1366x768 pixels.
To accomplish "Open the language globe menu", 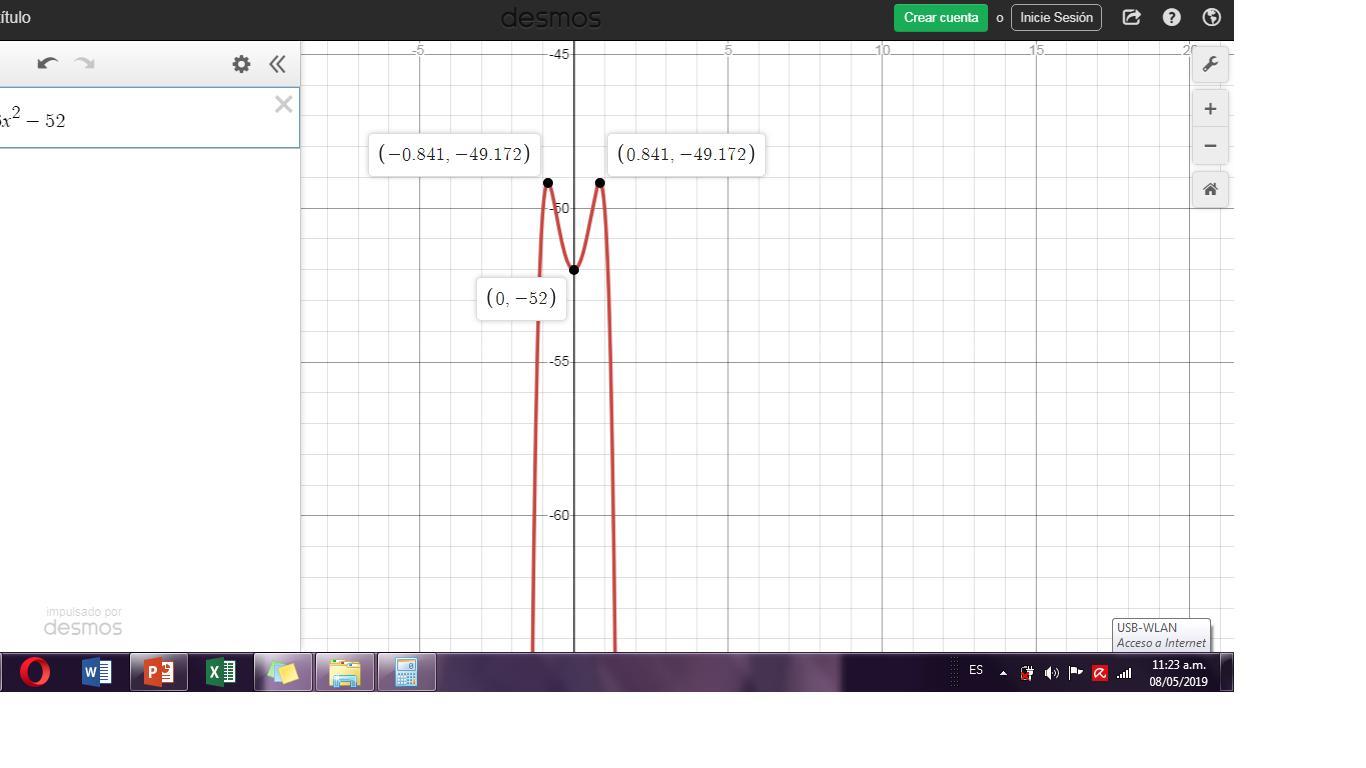I will 1211,17.
